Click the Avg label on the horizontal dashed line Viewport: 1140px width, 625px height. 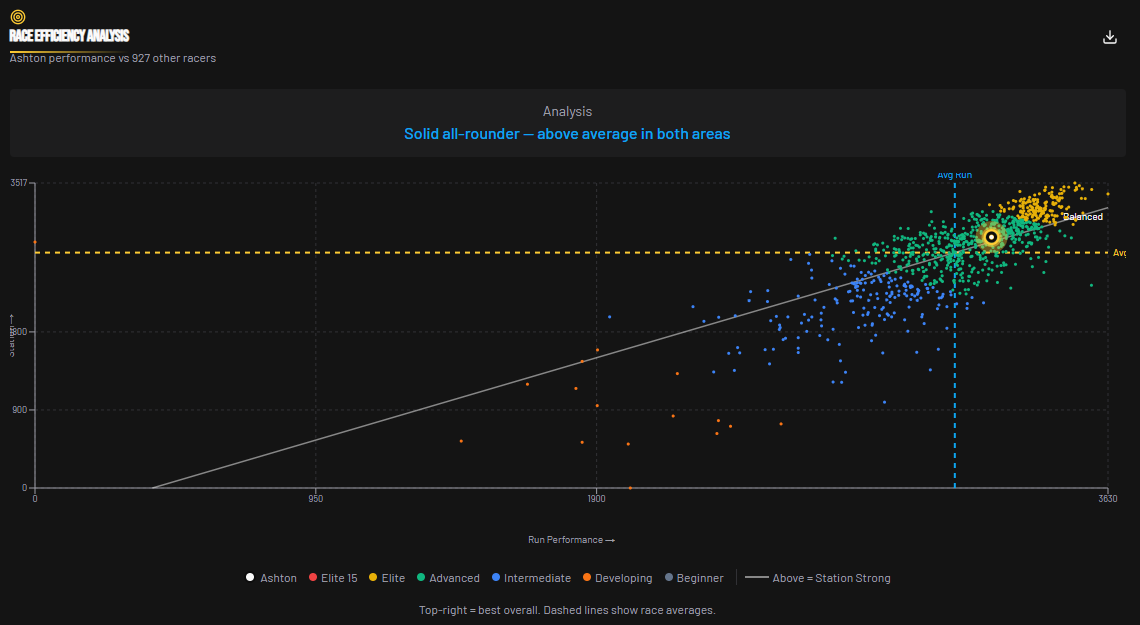coord(1118,252)
